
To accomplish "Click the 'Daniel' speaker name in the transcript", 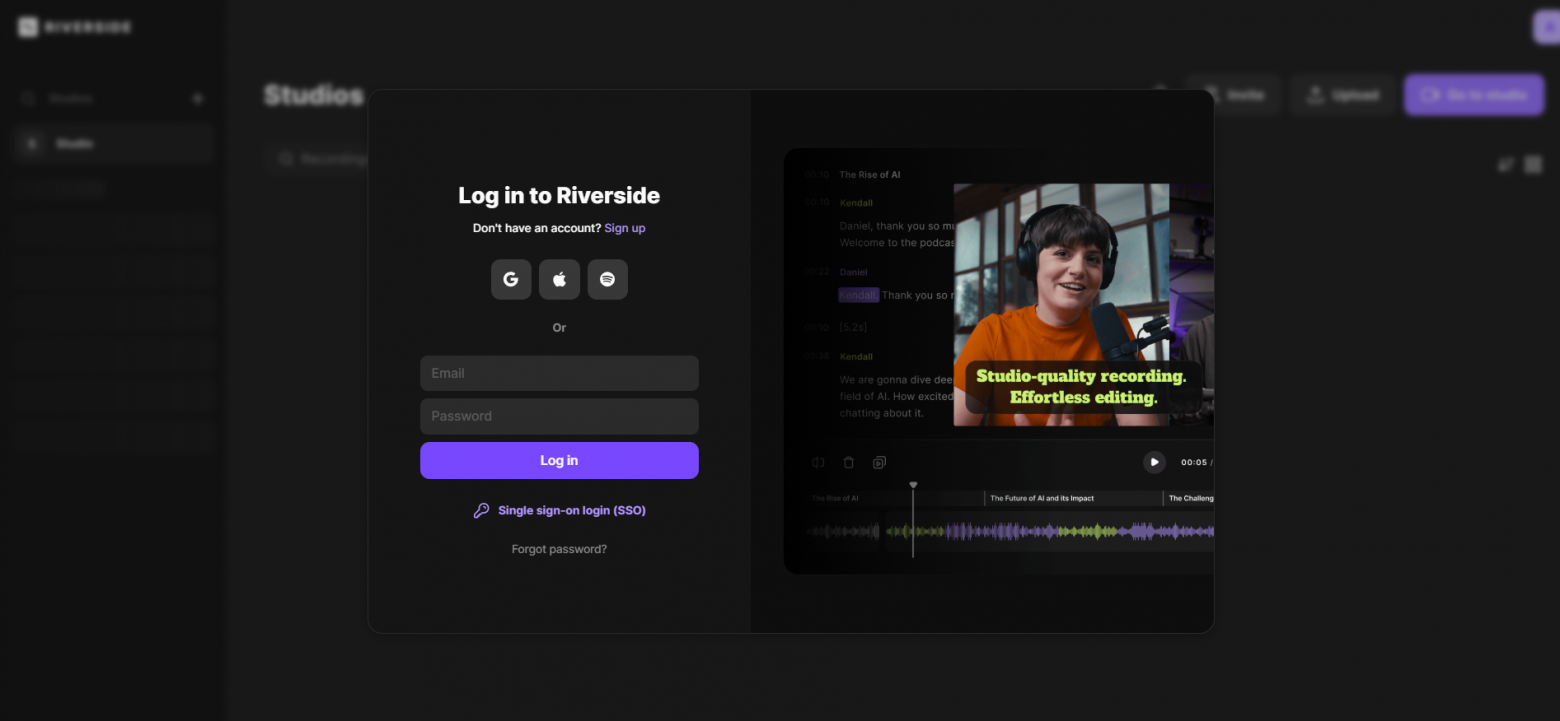I will [x=853, y=272].
